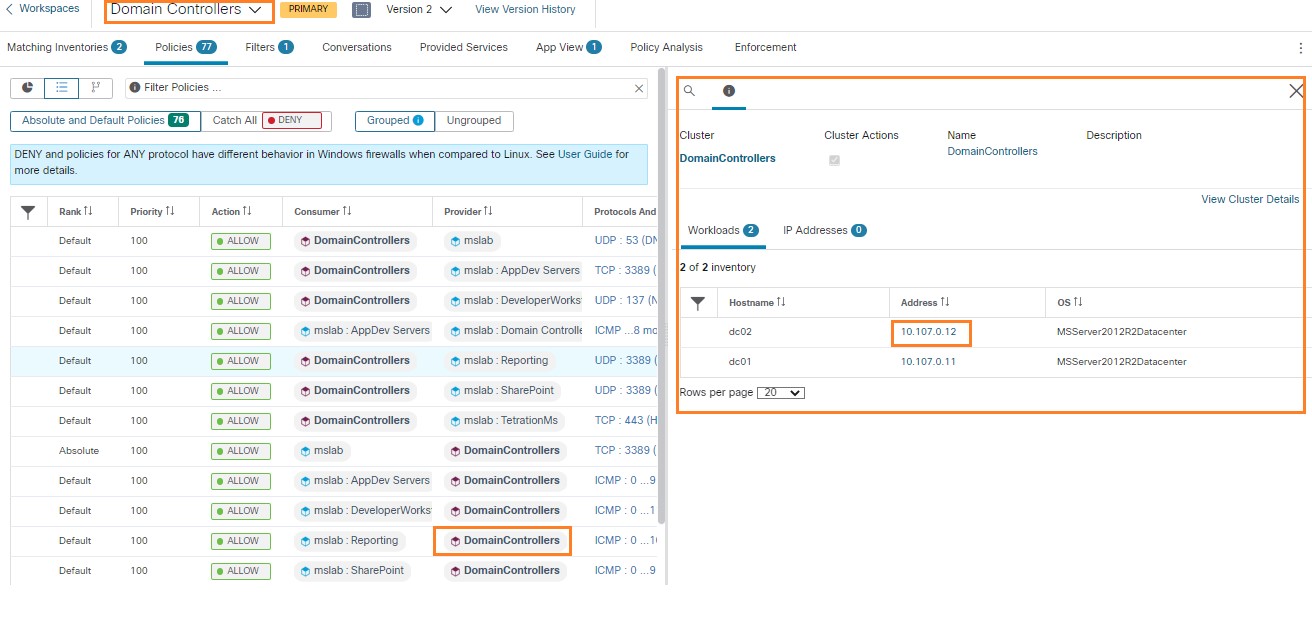Open the Rows per page dropdown
Screen dimensions: 1312x623
point(781,393)
